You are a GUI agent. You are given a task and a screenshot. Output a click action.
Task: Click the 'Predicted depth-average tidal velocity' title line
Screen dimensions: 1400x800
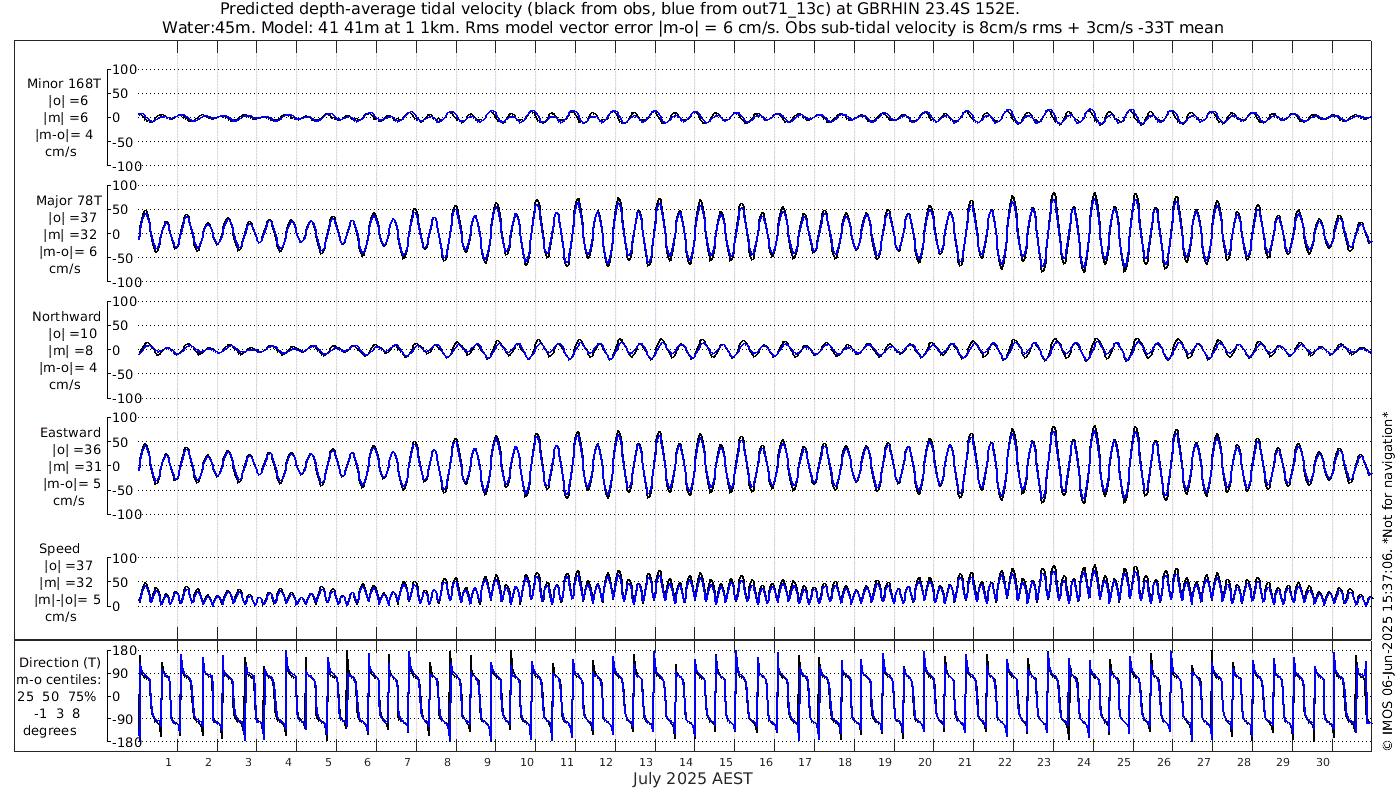point(620,9)
